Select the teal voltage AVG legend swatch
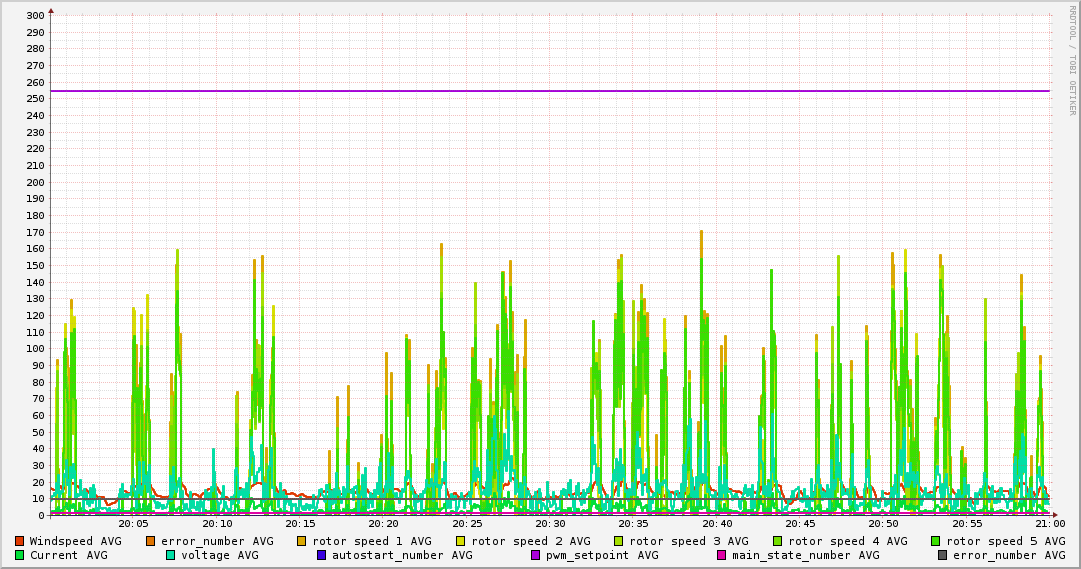Screen dimensions: 1081x569 [171, 555]
